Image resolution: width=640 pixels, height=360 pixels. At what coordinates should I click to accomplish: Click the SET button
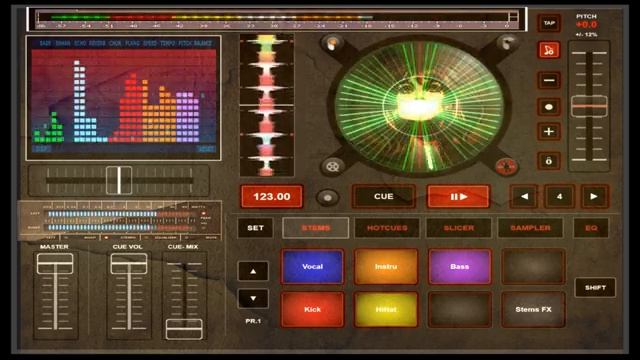(x=255, y=228)
